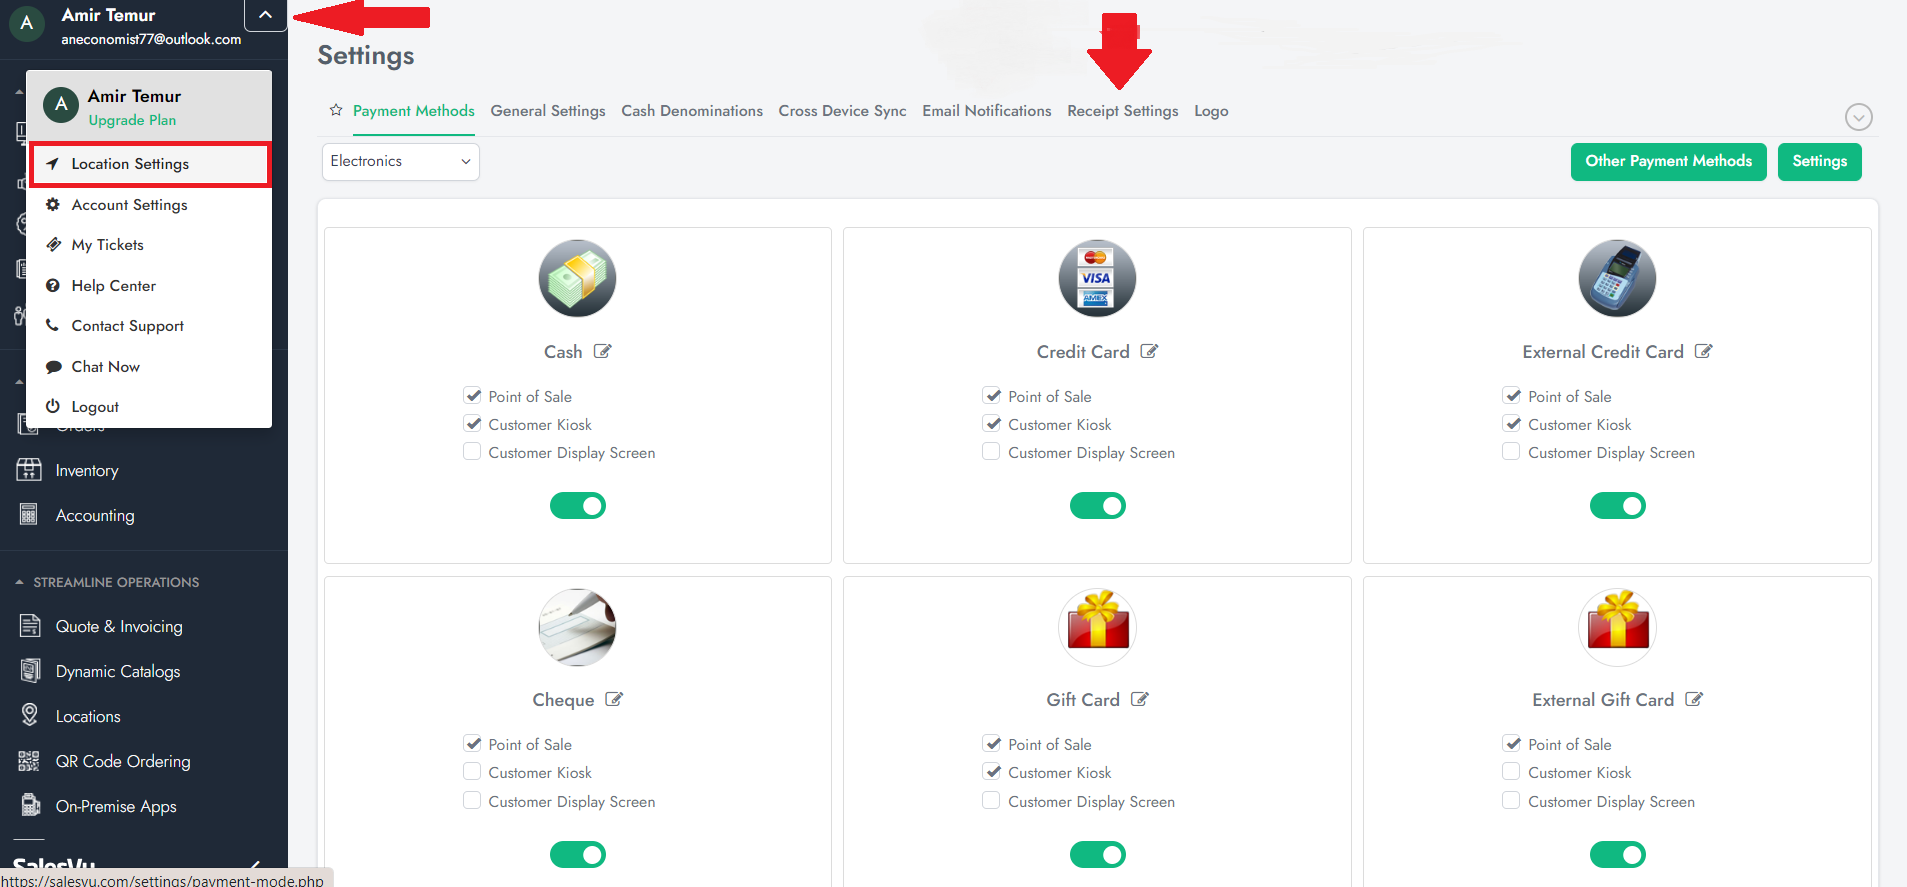This screenshot has width=1907, height=887.
Task: Click the star icon before Payment Methods
Action: pyautogui.click(x=336, y=110)
